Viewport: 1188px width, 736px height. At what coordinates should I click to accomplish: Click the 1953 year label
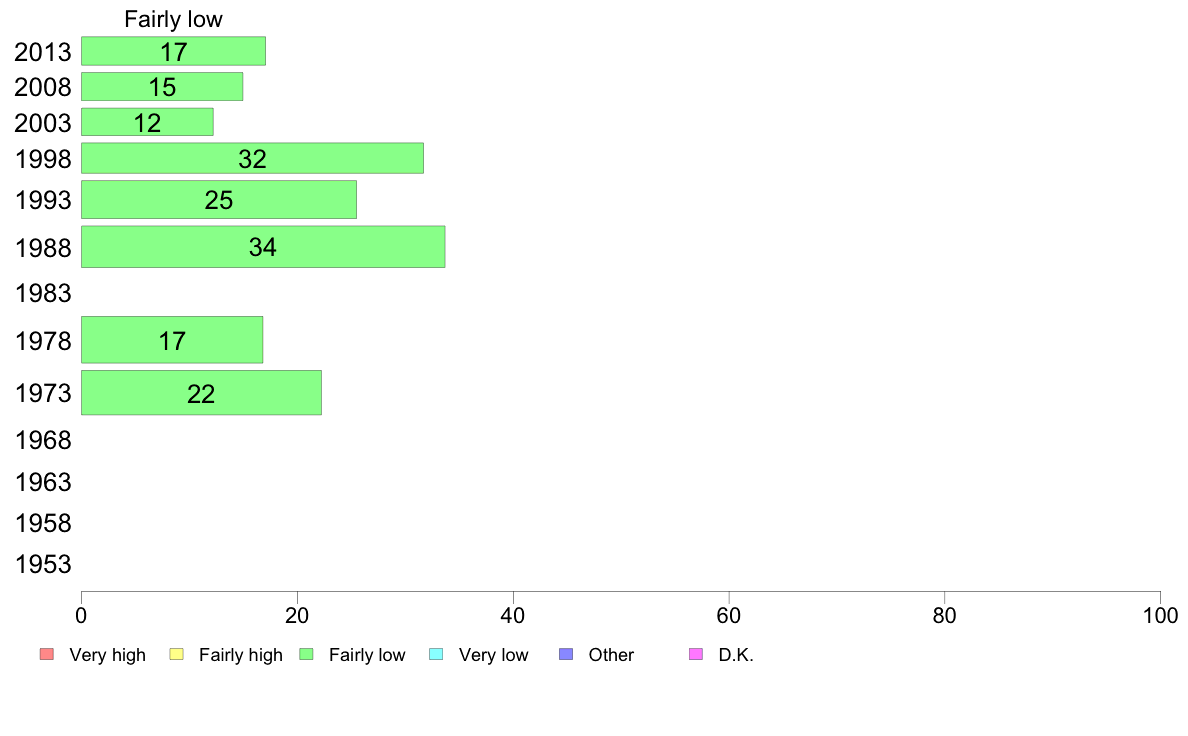pyautogui.click(x=43, y=564)
